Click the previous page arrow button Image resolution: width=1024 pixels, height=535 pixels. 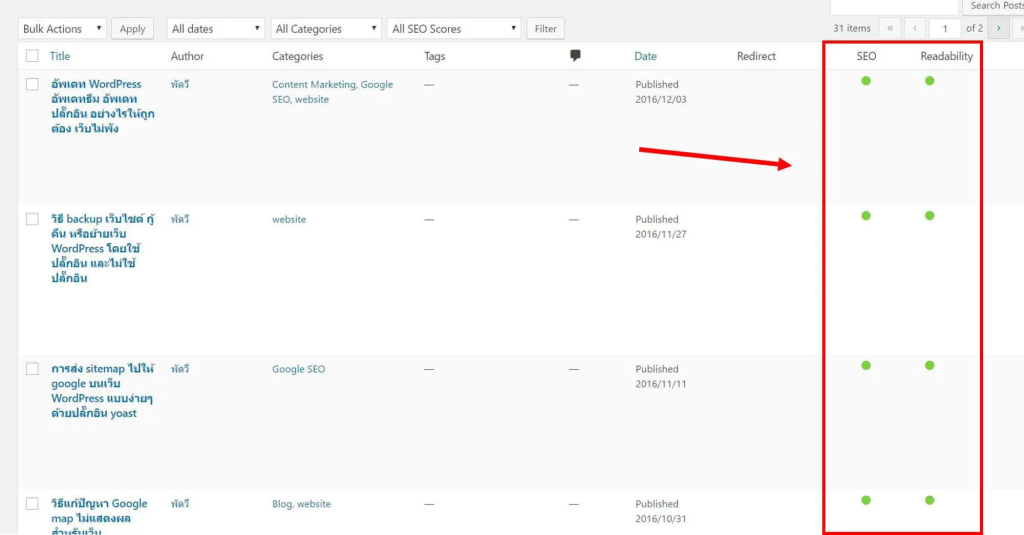[x=915, y=29]
